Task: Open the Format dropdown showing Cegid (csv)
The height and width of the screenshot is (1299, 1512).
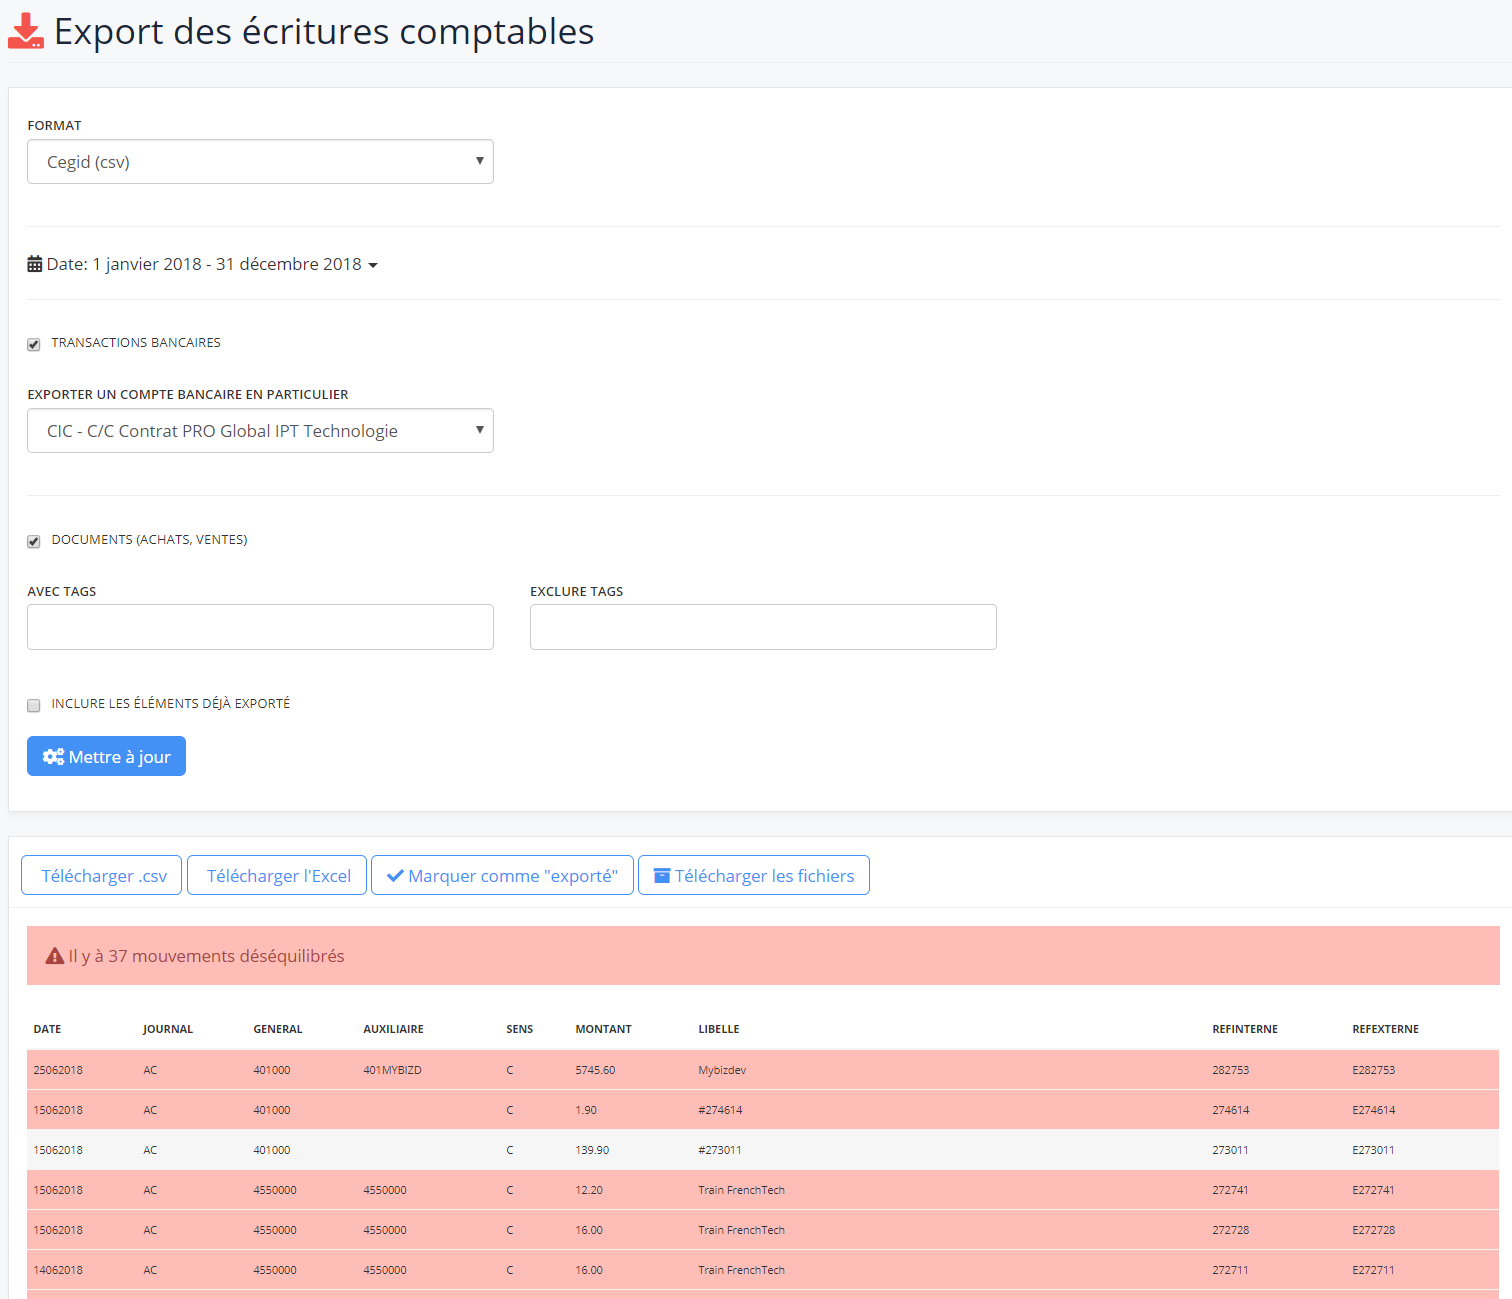Action: click(x=260, y=161)
